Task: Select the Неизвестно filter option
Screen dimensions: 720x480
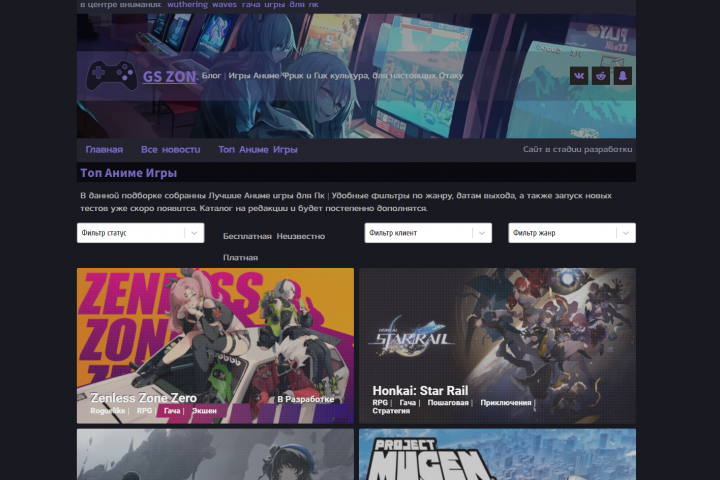Action: point(301,236)
